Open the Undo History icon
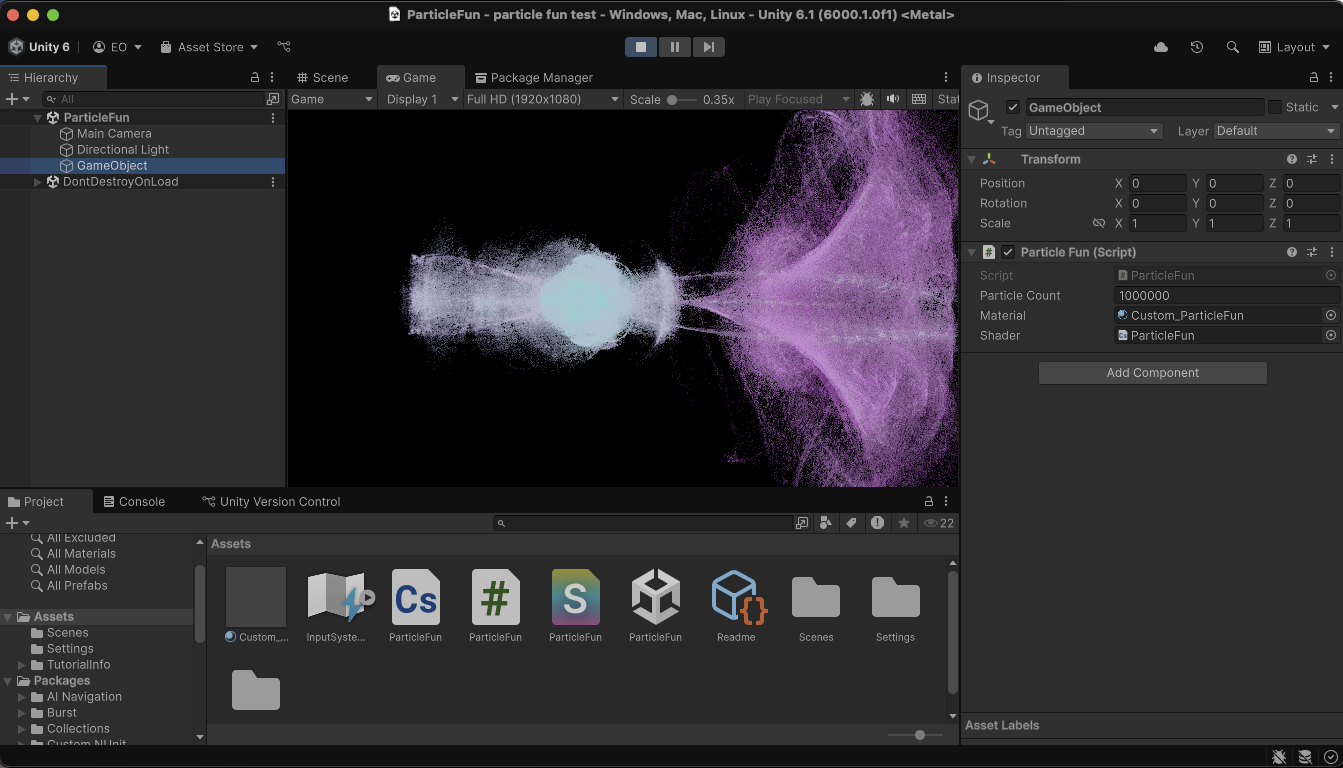 [x=1197, y=47]
